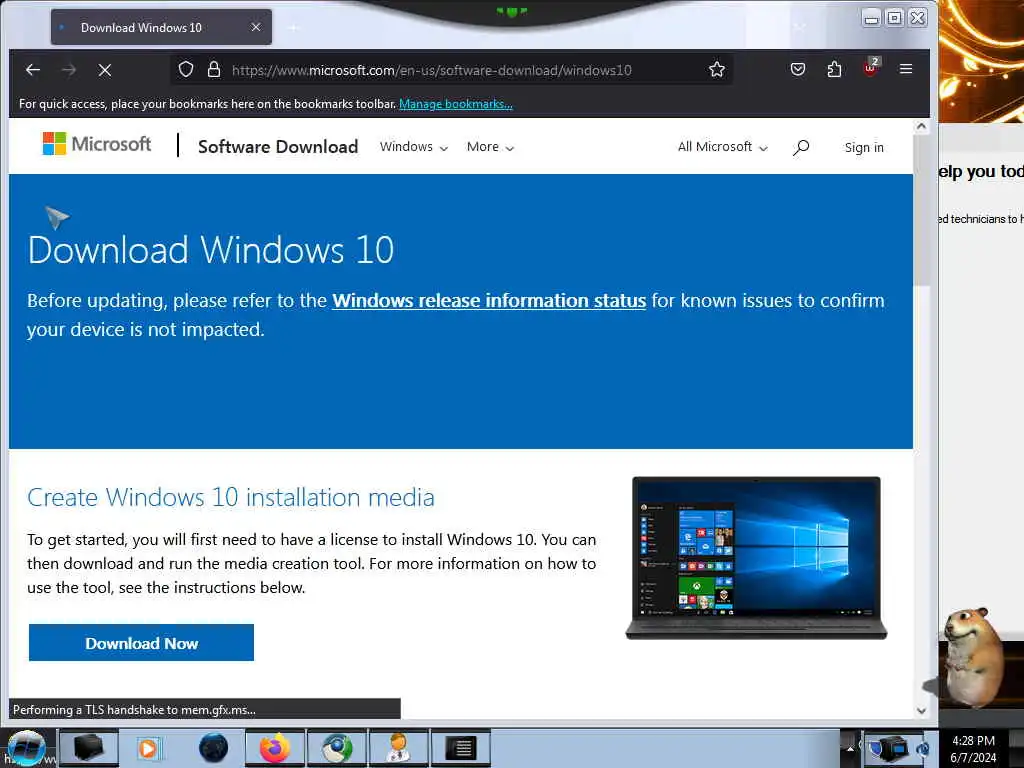1024x768 pixels.
Task: Open the dark globe taskbar icon
Action: [213, 748]
